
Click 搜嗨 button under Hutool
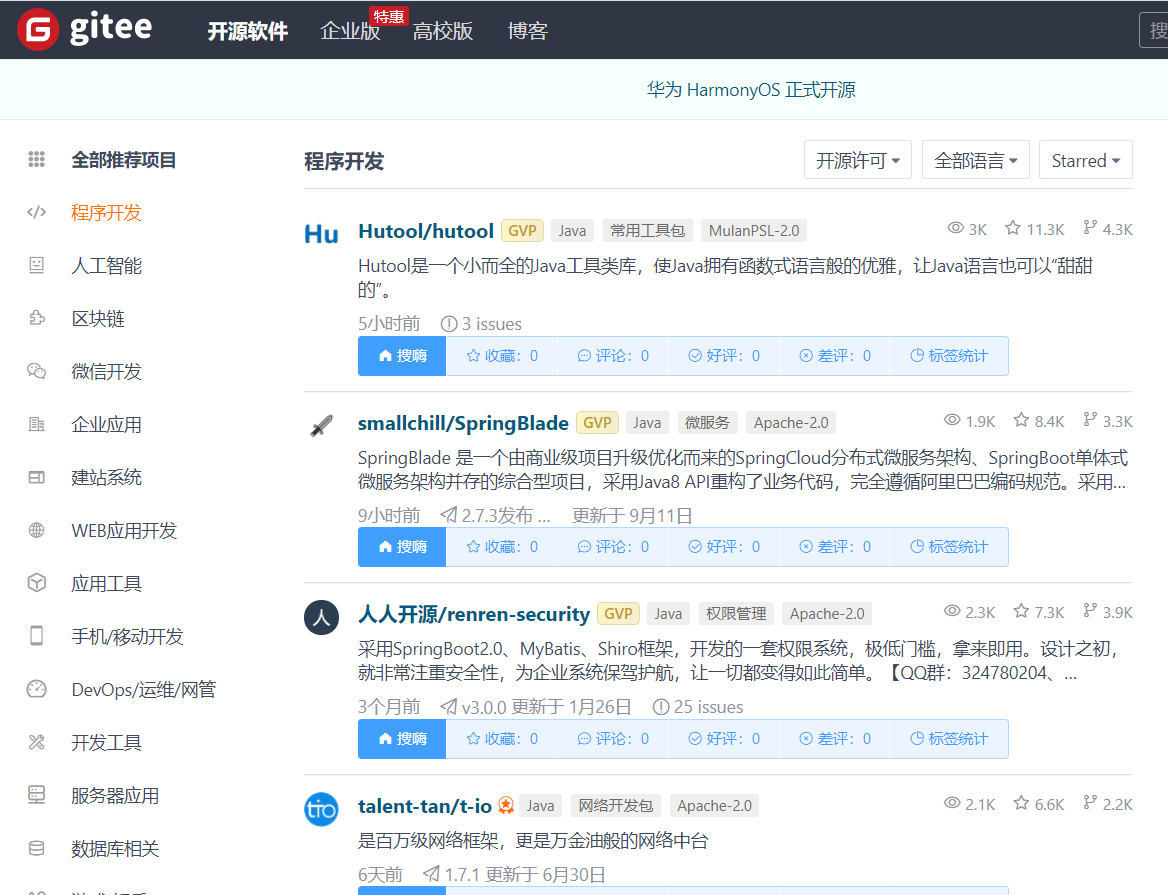(x=402, y=356)
